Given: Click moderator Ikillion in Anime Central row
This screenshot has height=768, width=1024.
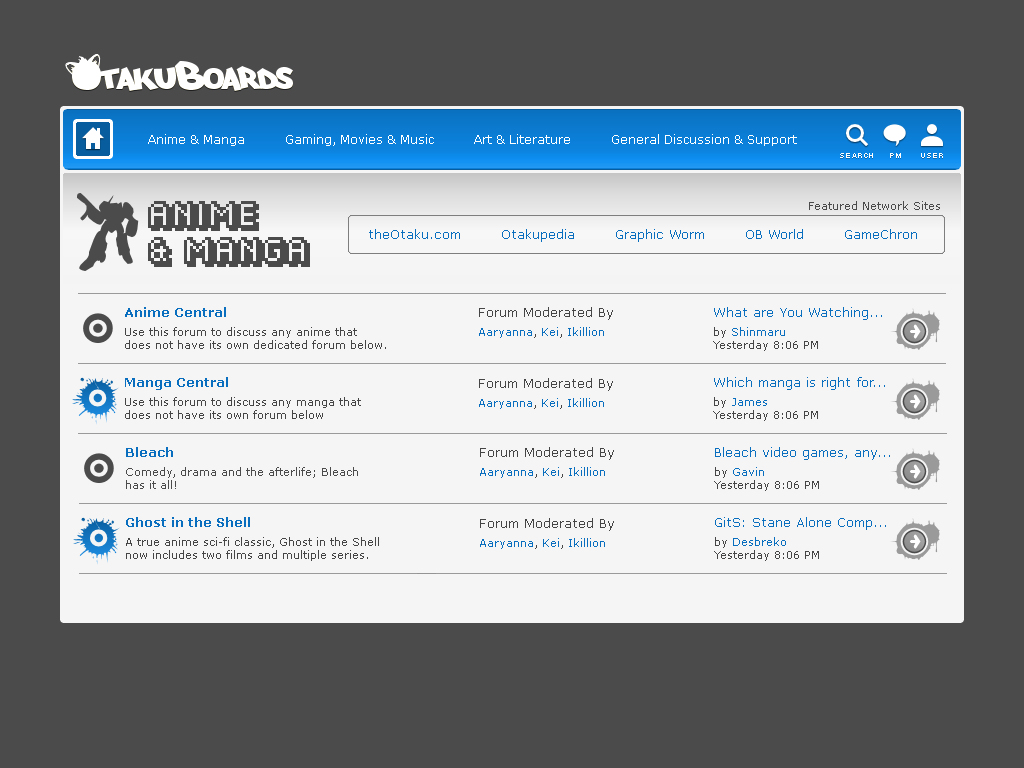Looking at the screenshot, I should coord(586,332).
